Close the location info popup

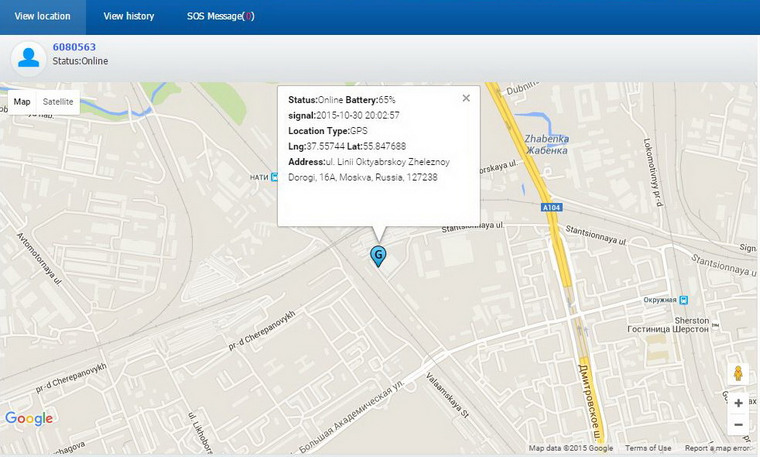click(x=466, y=98)
